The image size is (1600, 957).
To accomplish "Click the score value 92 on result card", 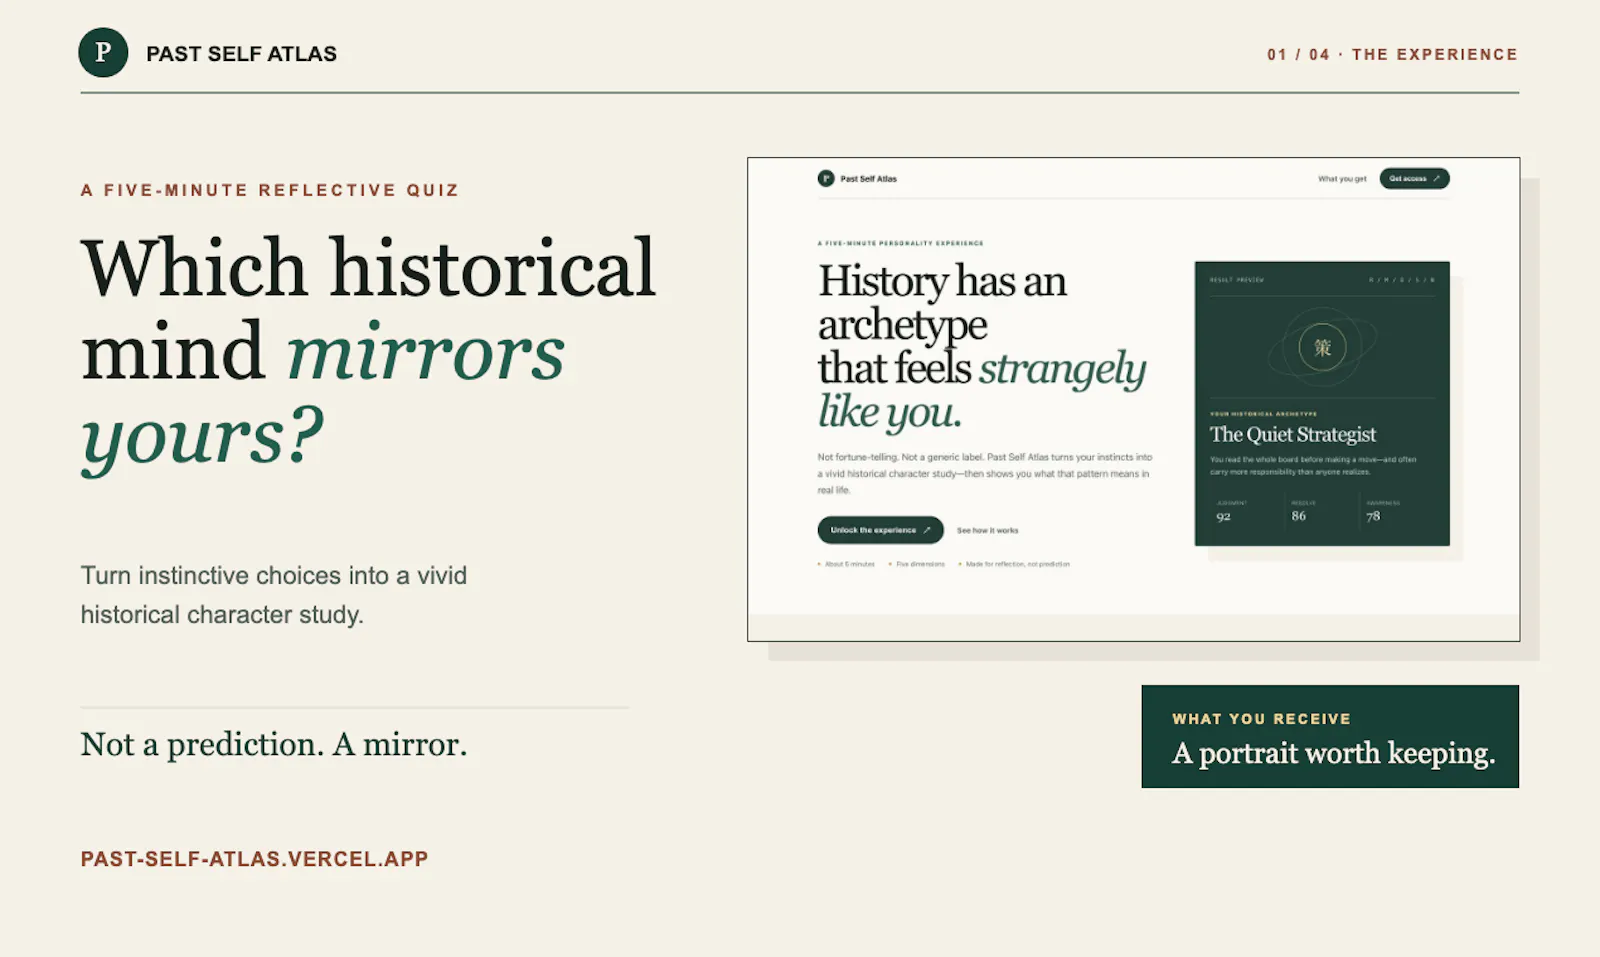I will coord(1223,517).
